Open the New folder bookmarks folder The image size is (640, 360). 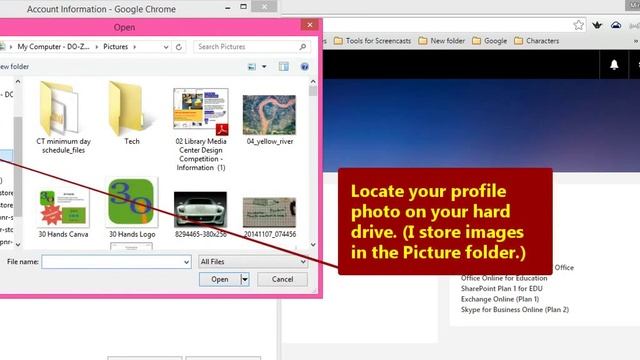pos(442,41)
